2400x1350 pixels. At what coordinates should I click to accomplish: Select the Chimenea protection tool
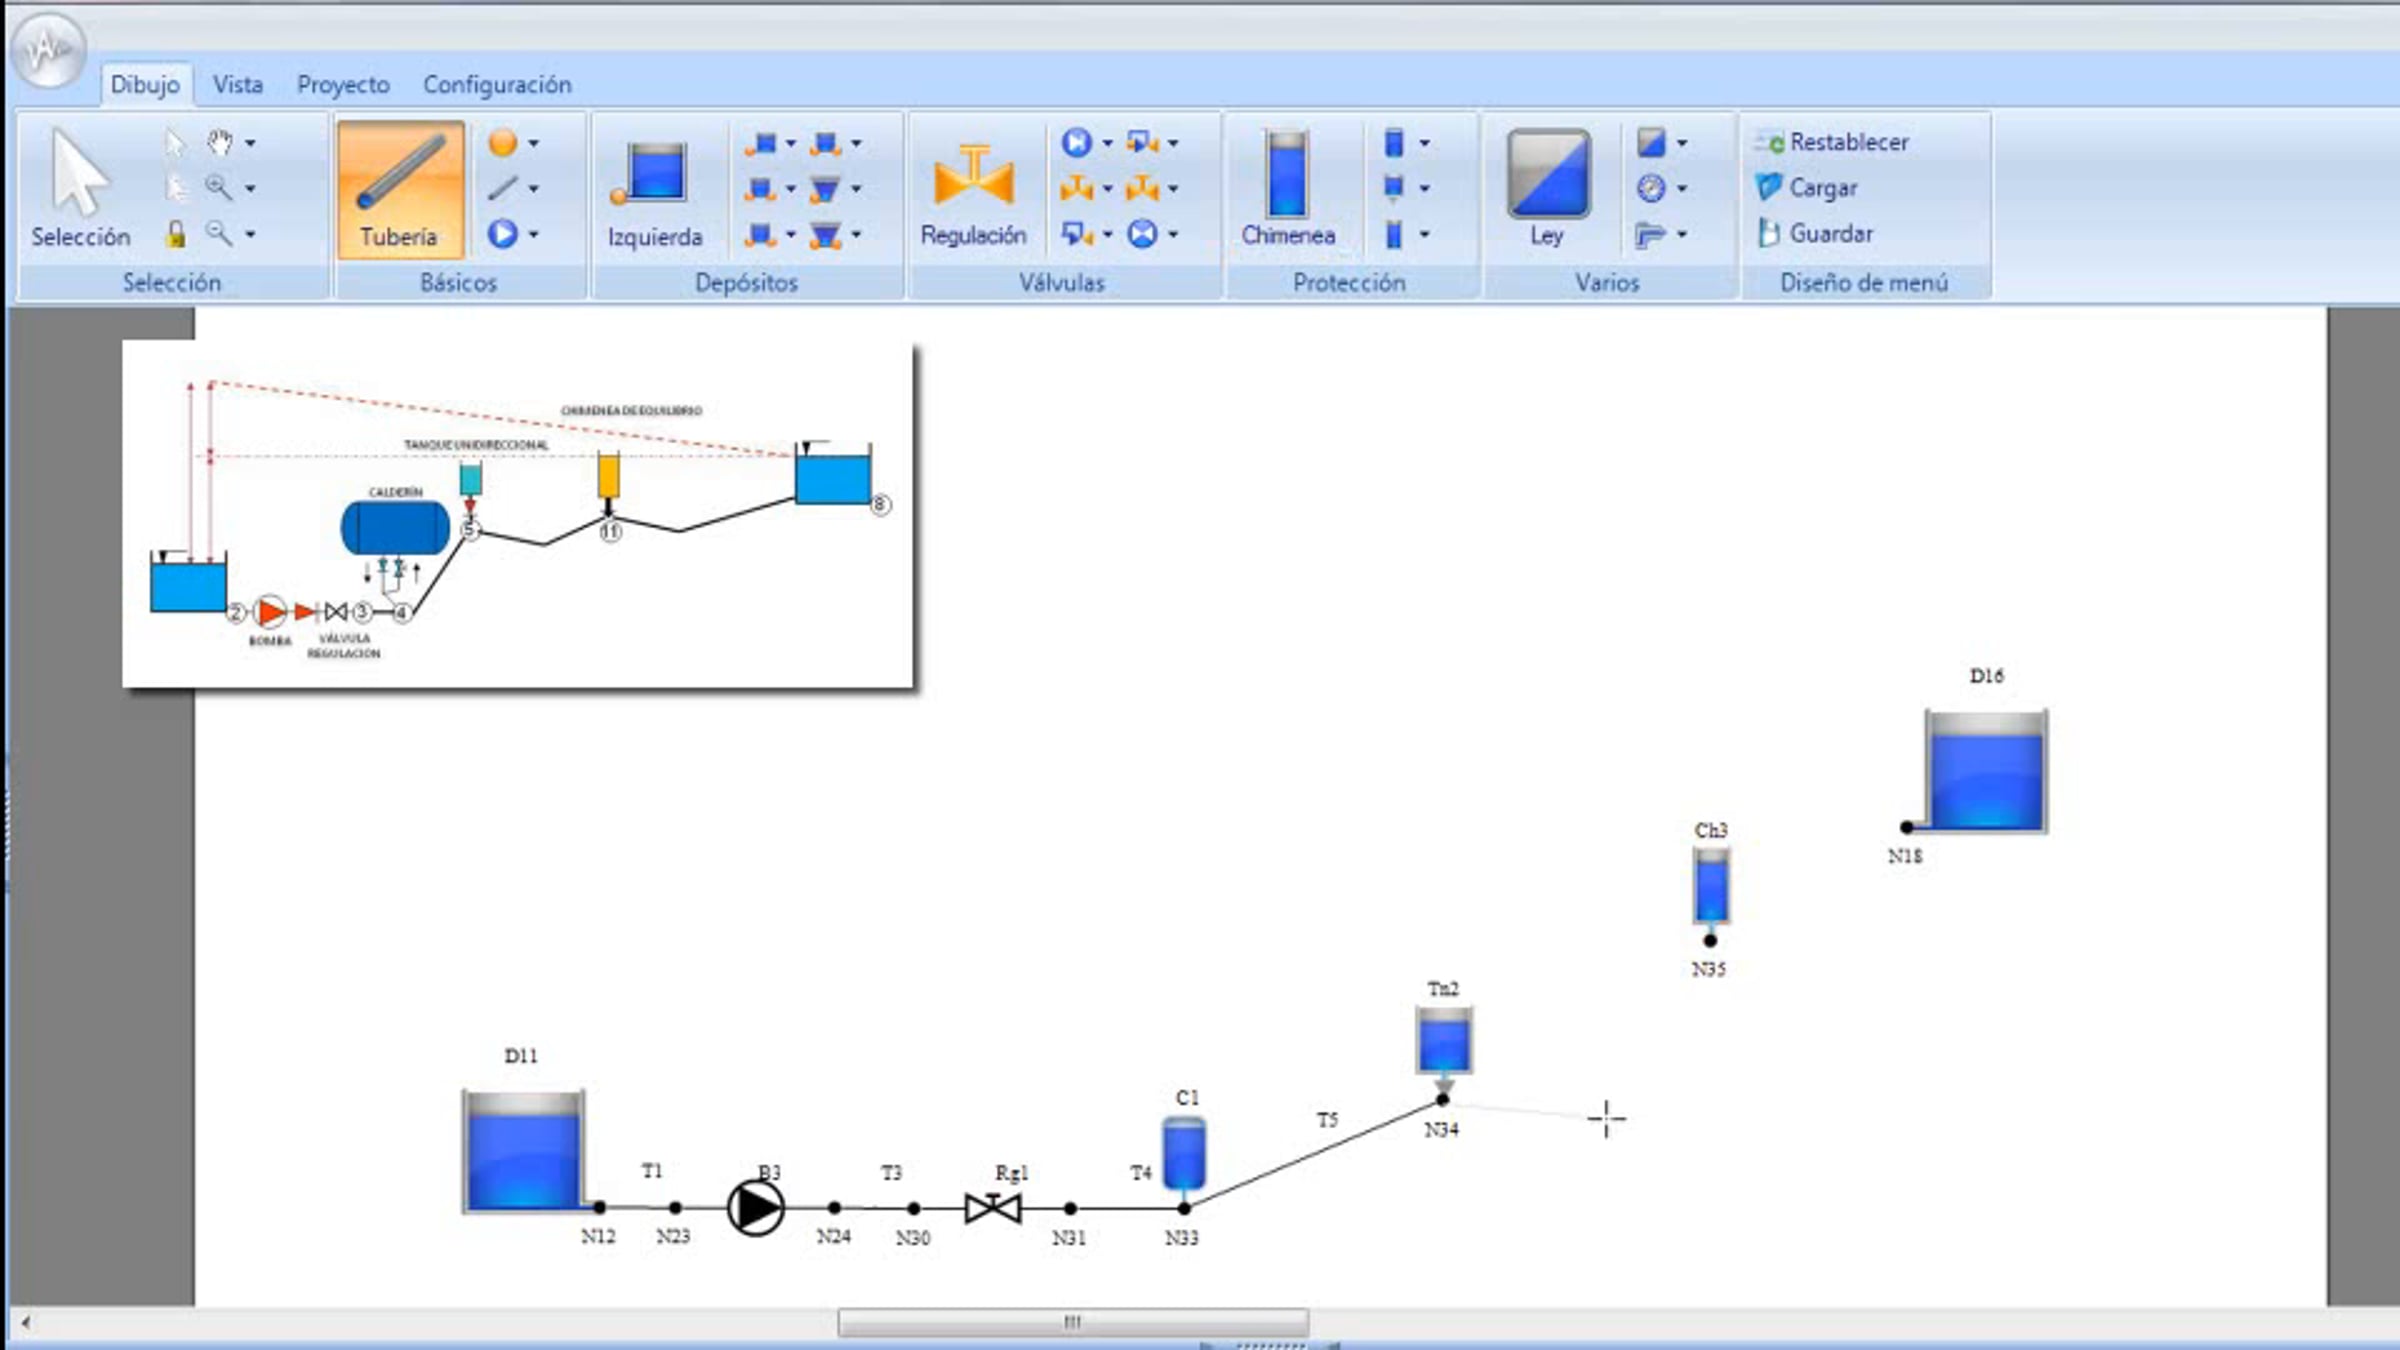click(x=1288, y=190)
